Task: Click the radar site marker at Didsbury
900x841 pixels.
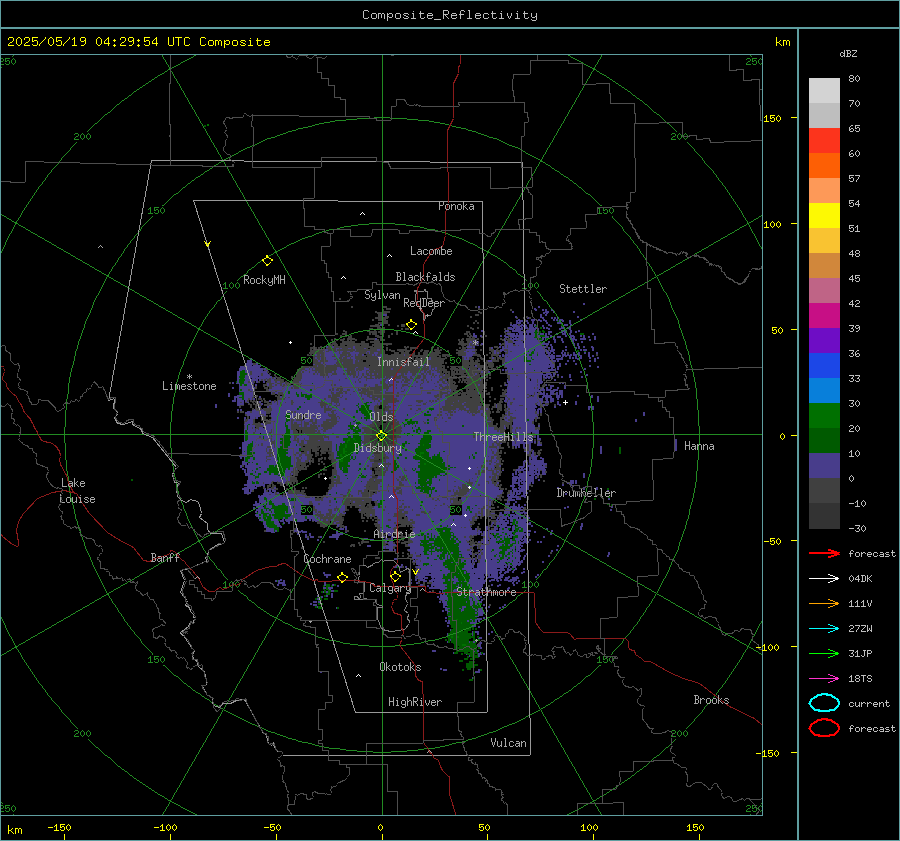Action: pos(381,436)
